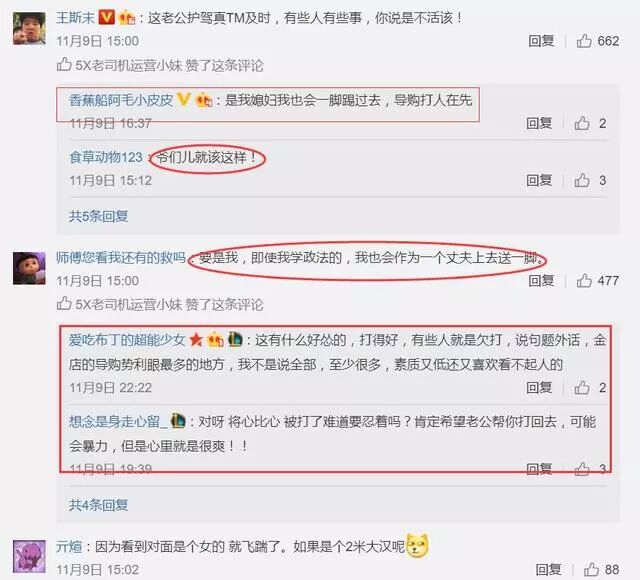Like 亓煊's comment with 88 likes

[x=591, y=569]
